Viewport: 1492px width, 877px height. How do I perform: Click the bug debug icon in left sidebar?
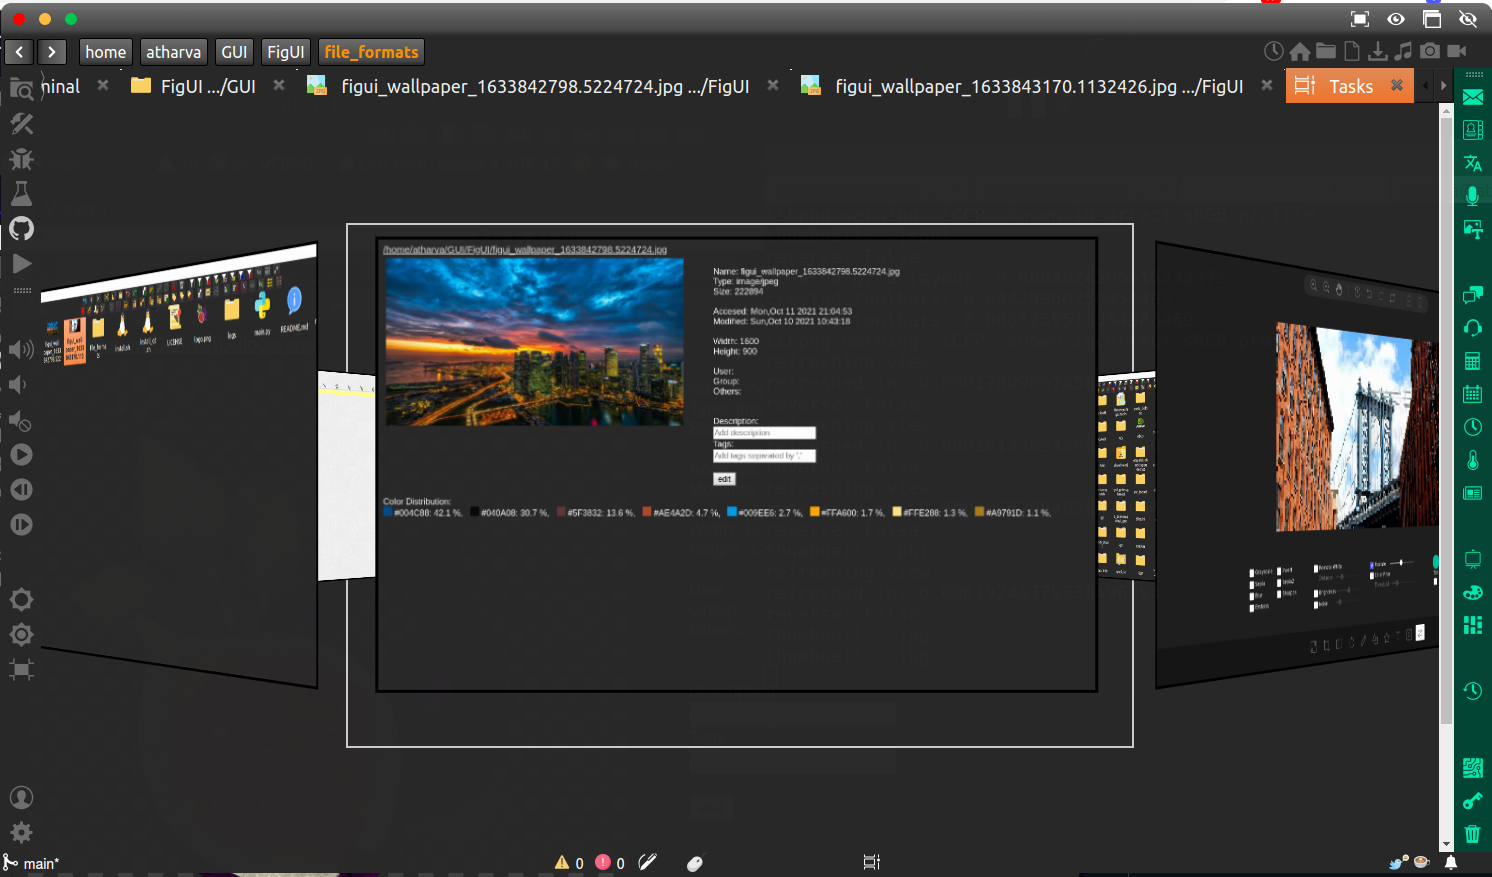tap(21, 159)
